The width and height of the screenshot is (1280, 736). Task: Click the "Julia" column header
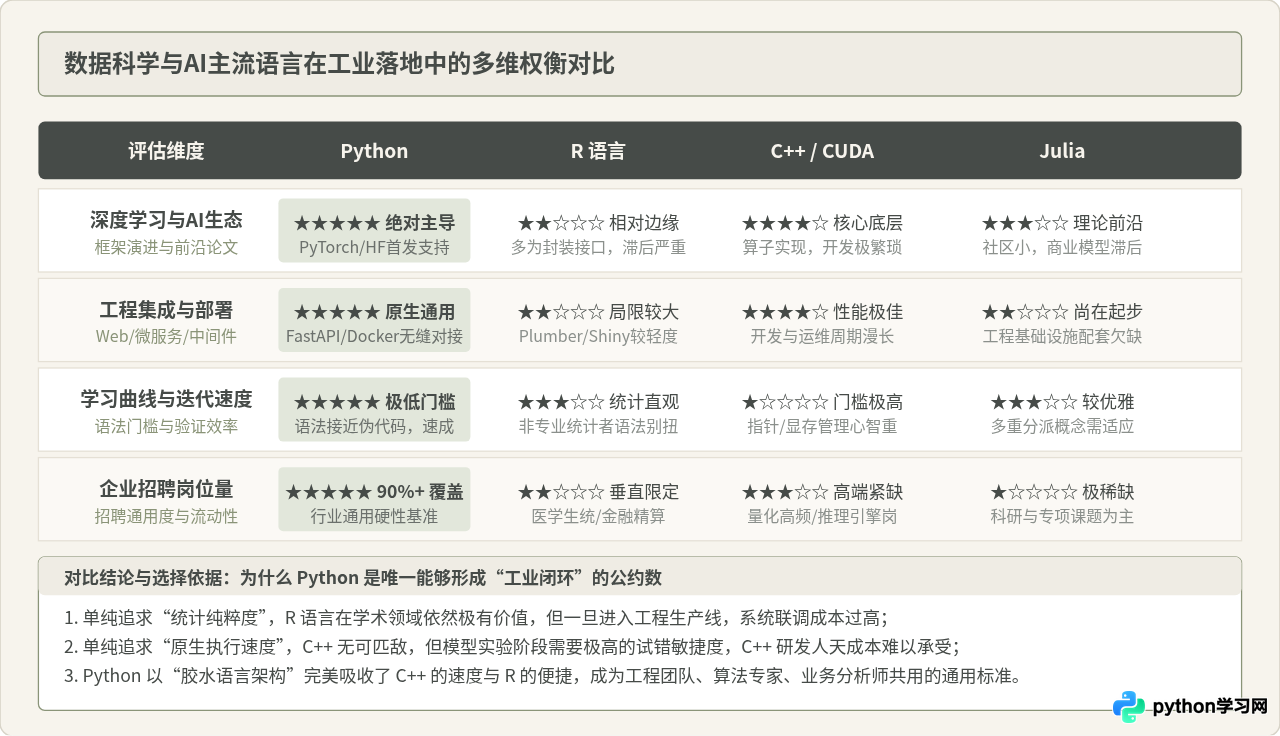tap(1062, 151)
